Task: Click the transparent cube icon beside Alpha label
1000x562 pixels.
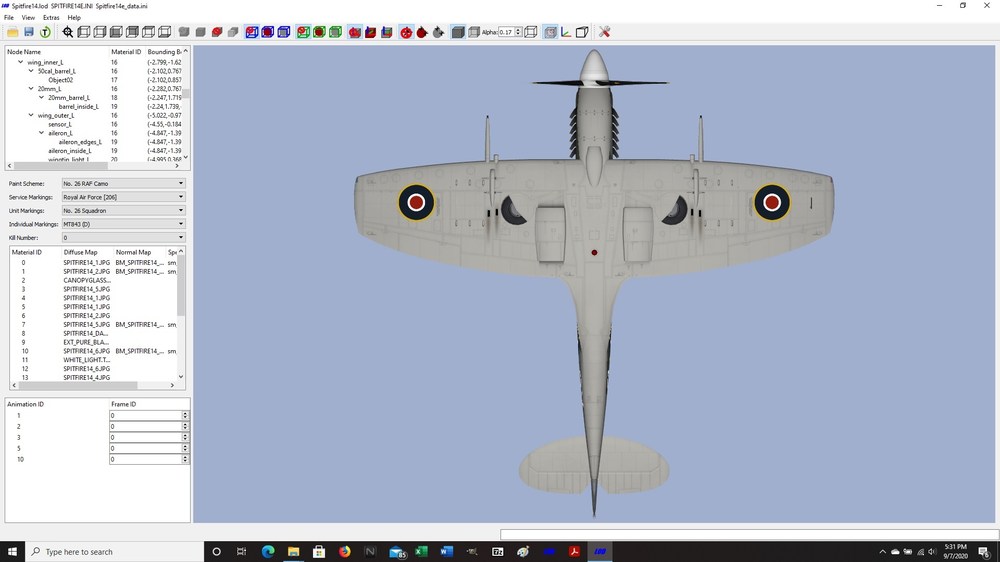Action: pyautogui.click(x=474, y=32)
